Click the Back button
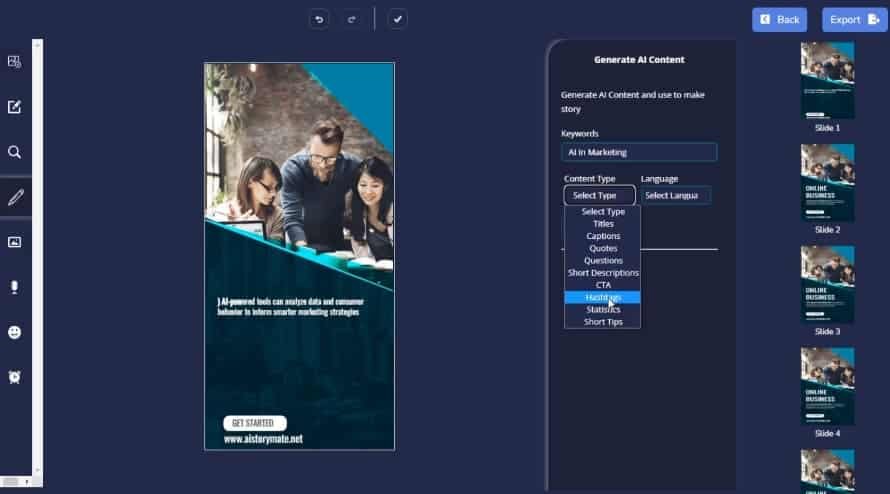Viewport: 890px width, 494px height. 779,20
